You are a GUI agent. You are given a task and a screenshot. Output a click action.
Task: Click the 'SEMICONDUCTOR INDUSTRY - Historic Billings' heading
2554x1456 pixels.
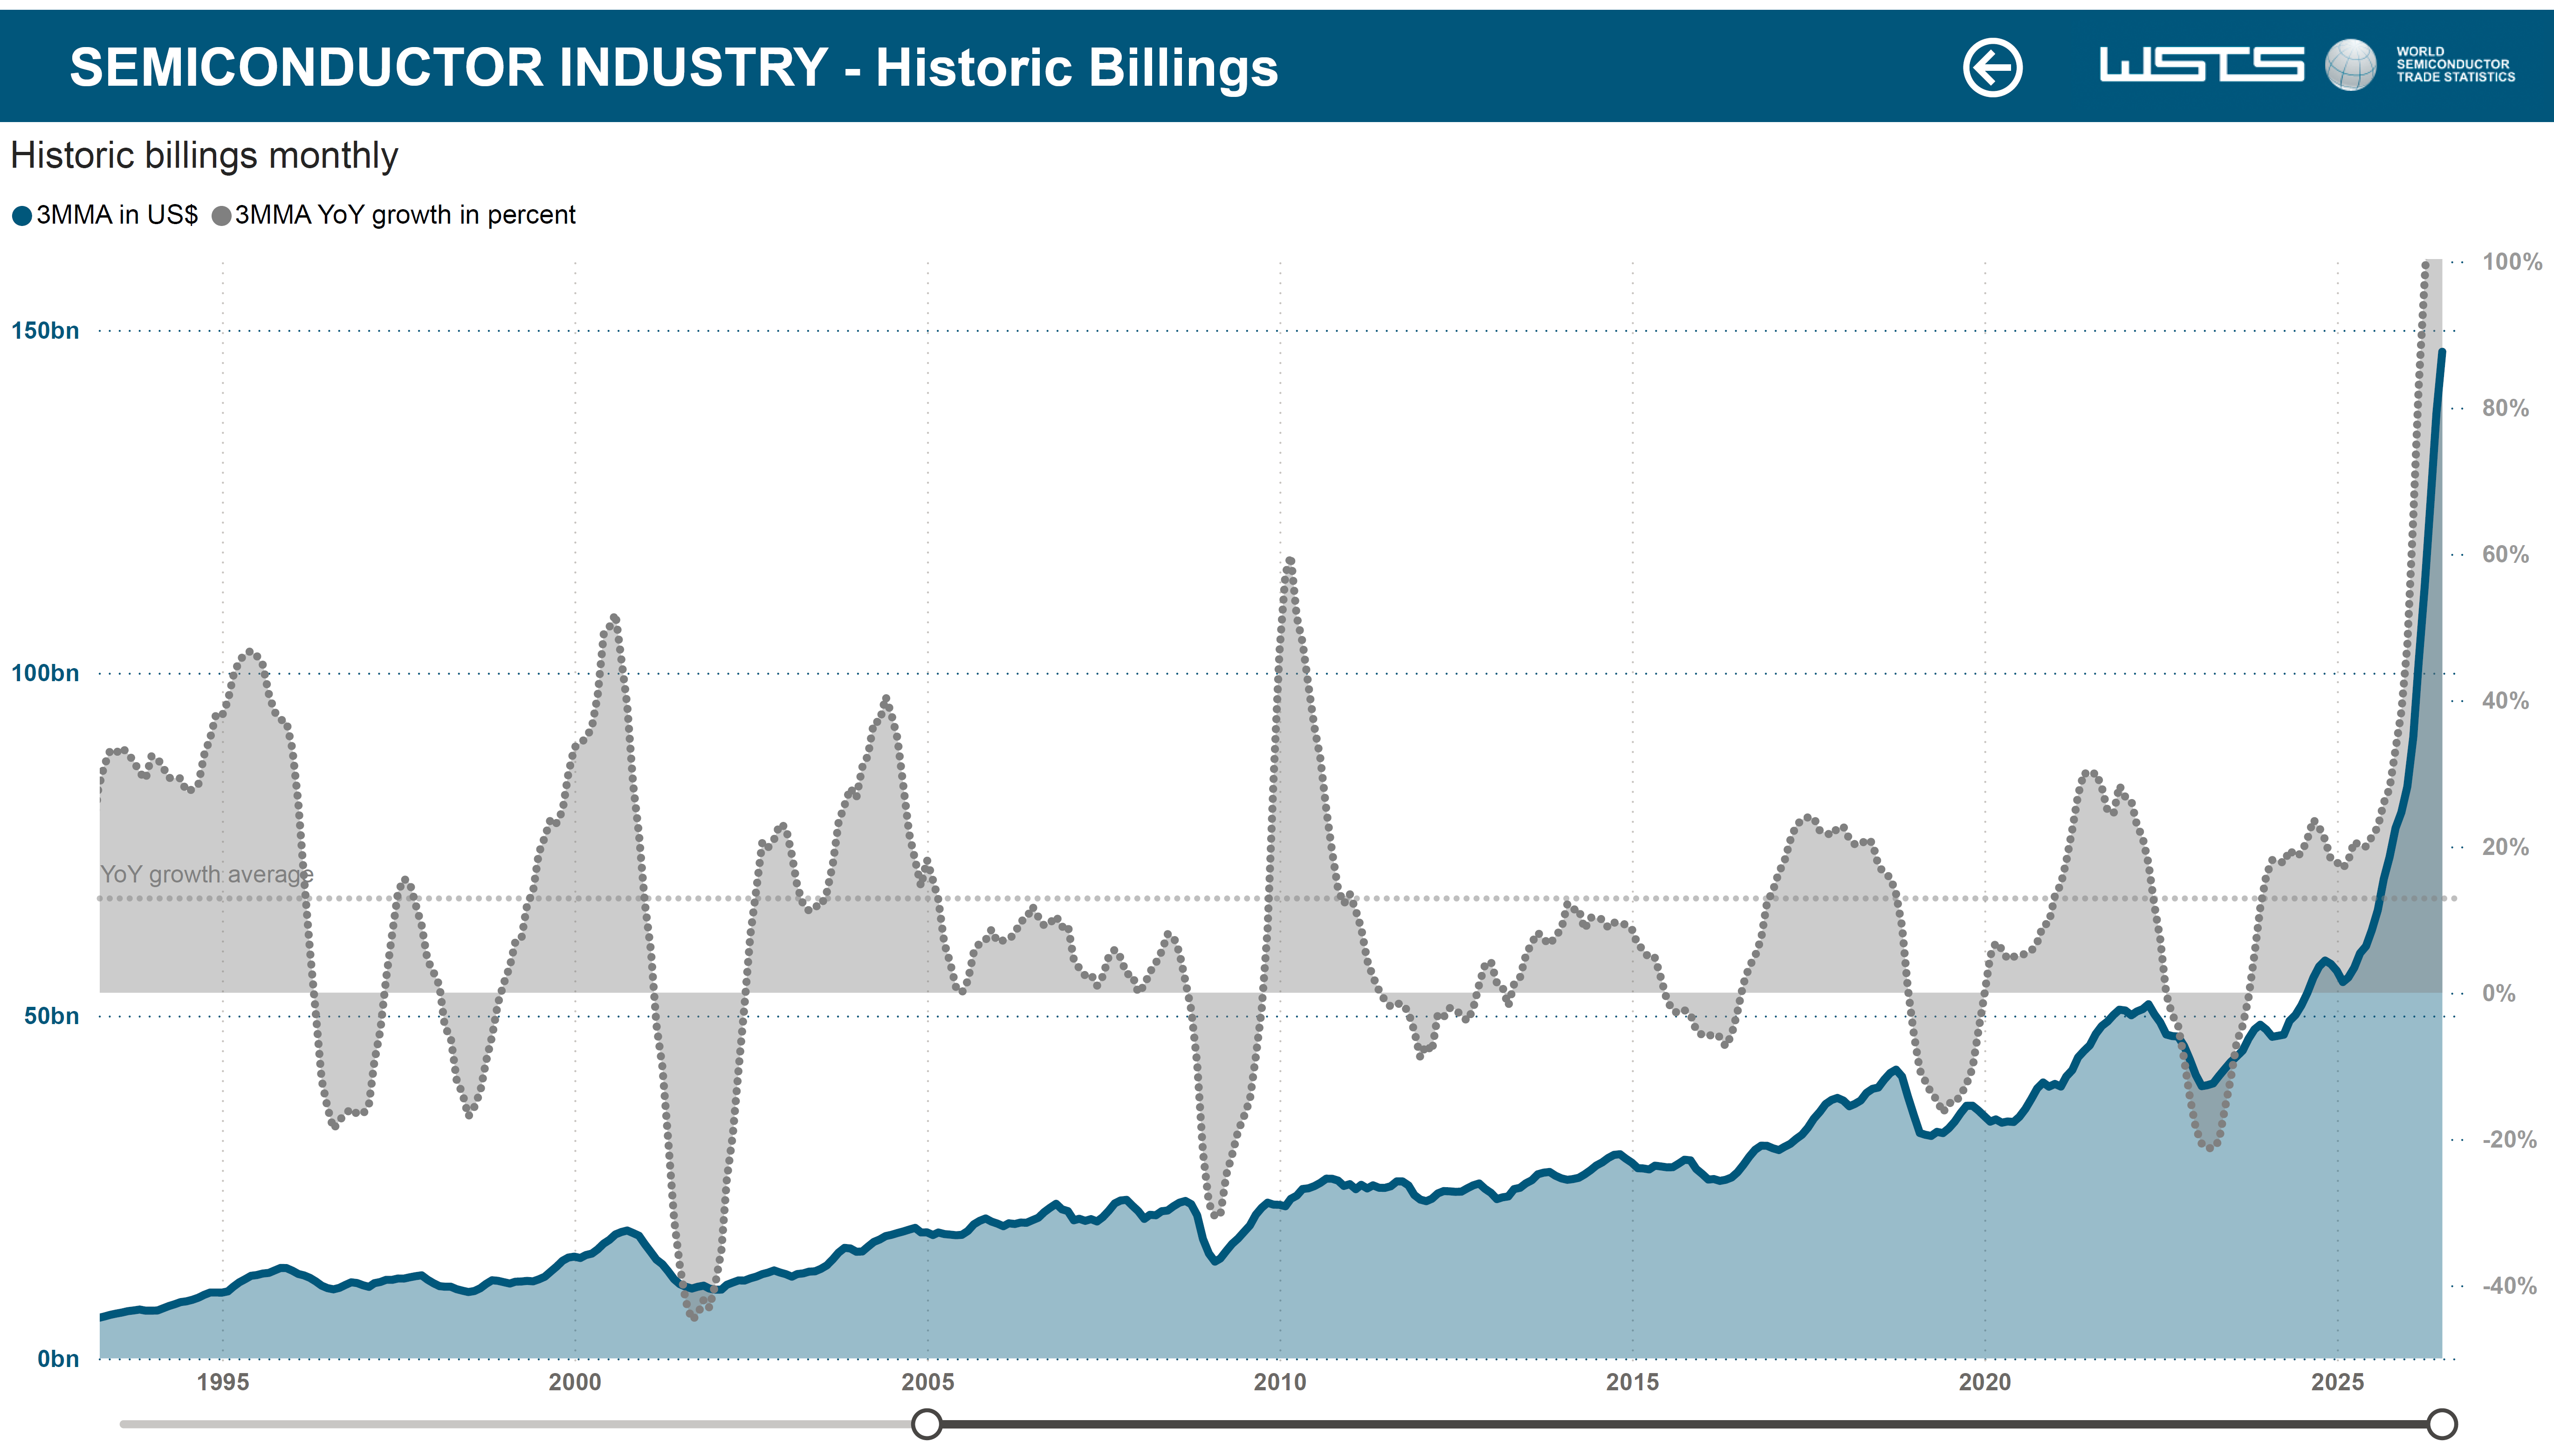pyautogui.click(x=674, y=68)
